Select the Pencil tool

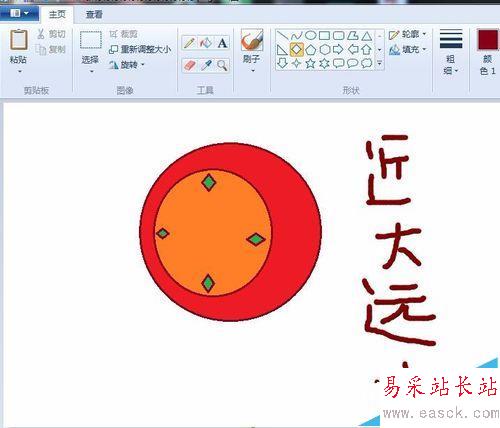click(x=189, y=43)
